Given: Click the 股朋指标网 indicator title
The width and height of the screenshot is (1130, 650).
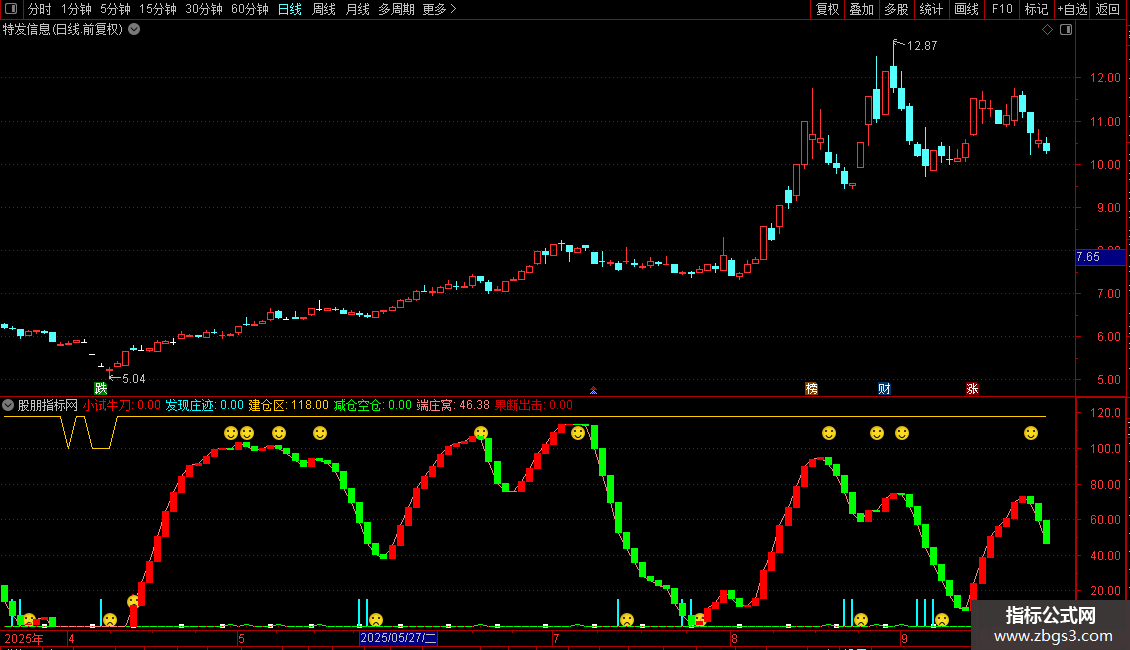Looking at the screenshot, I should 48,405.
